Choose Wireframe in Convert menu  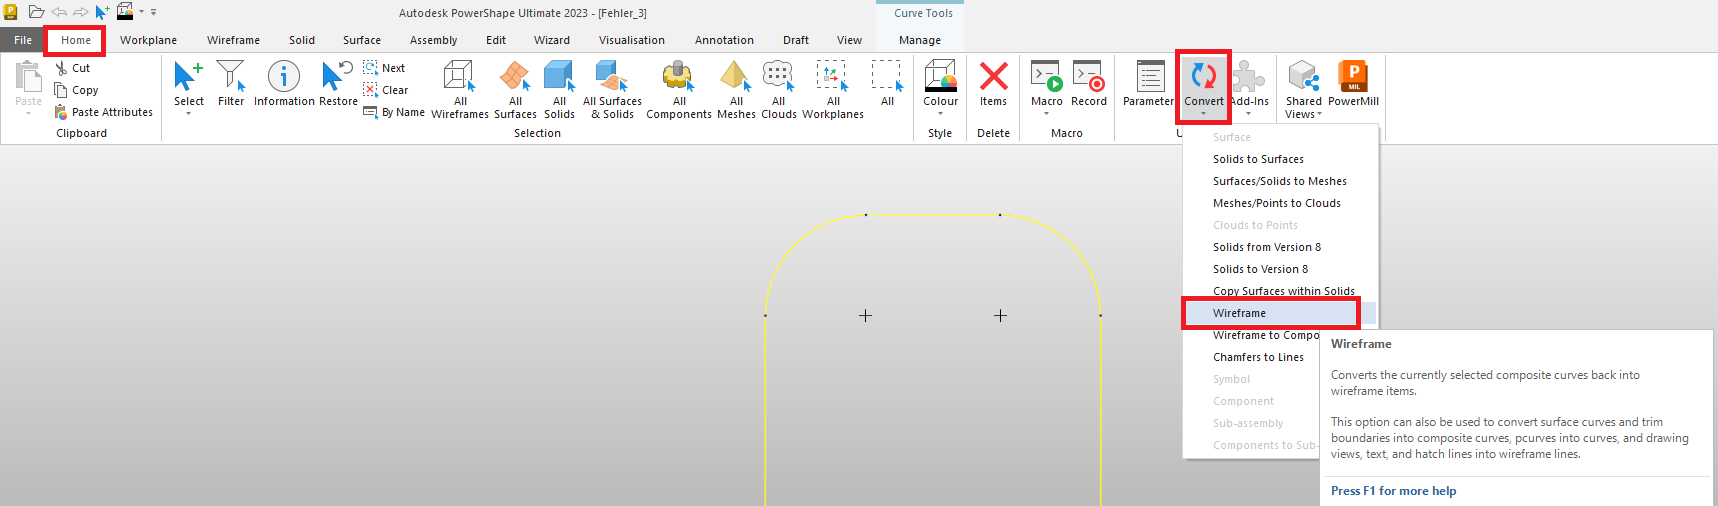1280,313
